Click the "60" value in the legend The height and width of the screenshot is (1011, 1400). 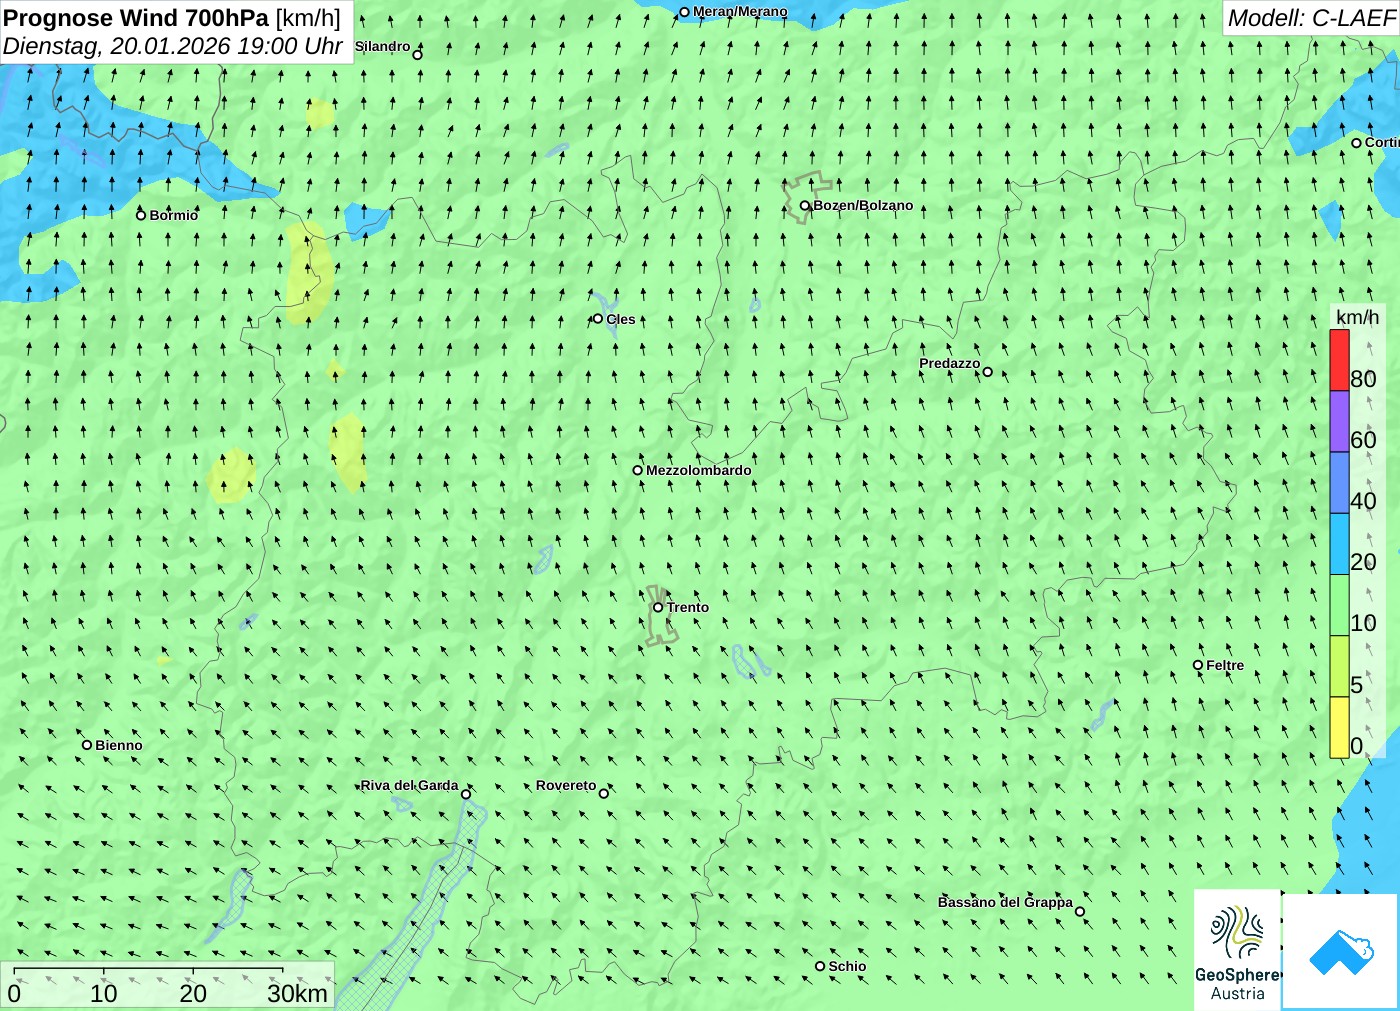(x=1363, y=440)
